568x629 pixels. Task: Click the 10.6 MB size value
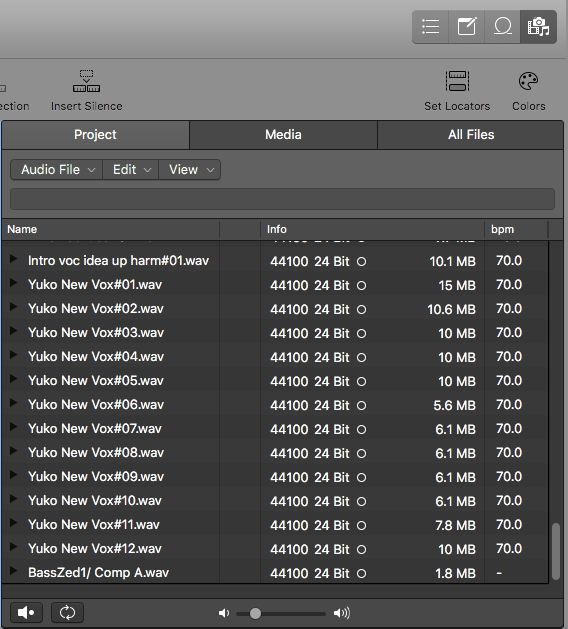(452, 310)
